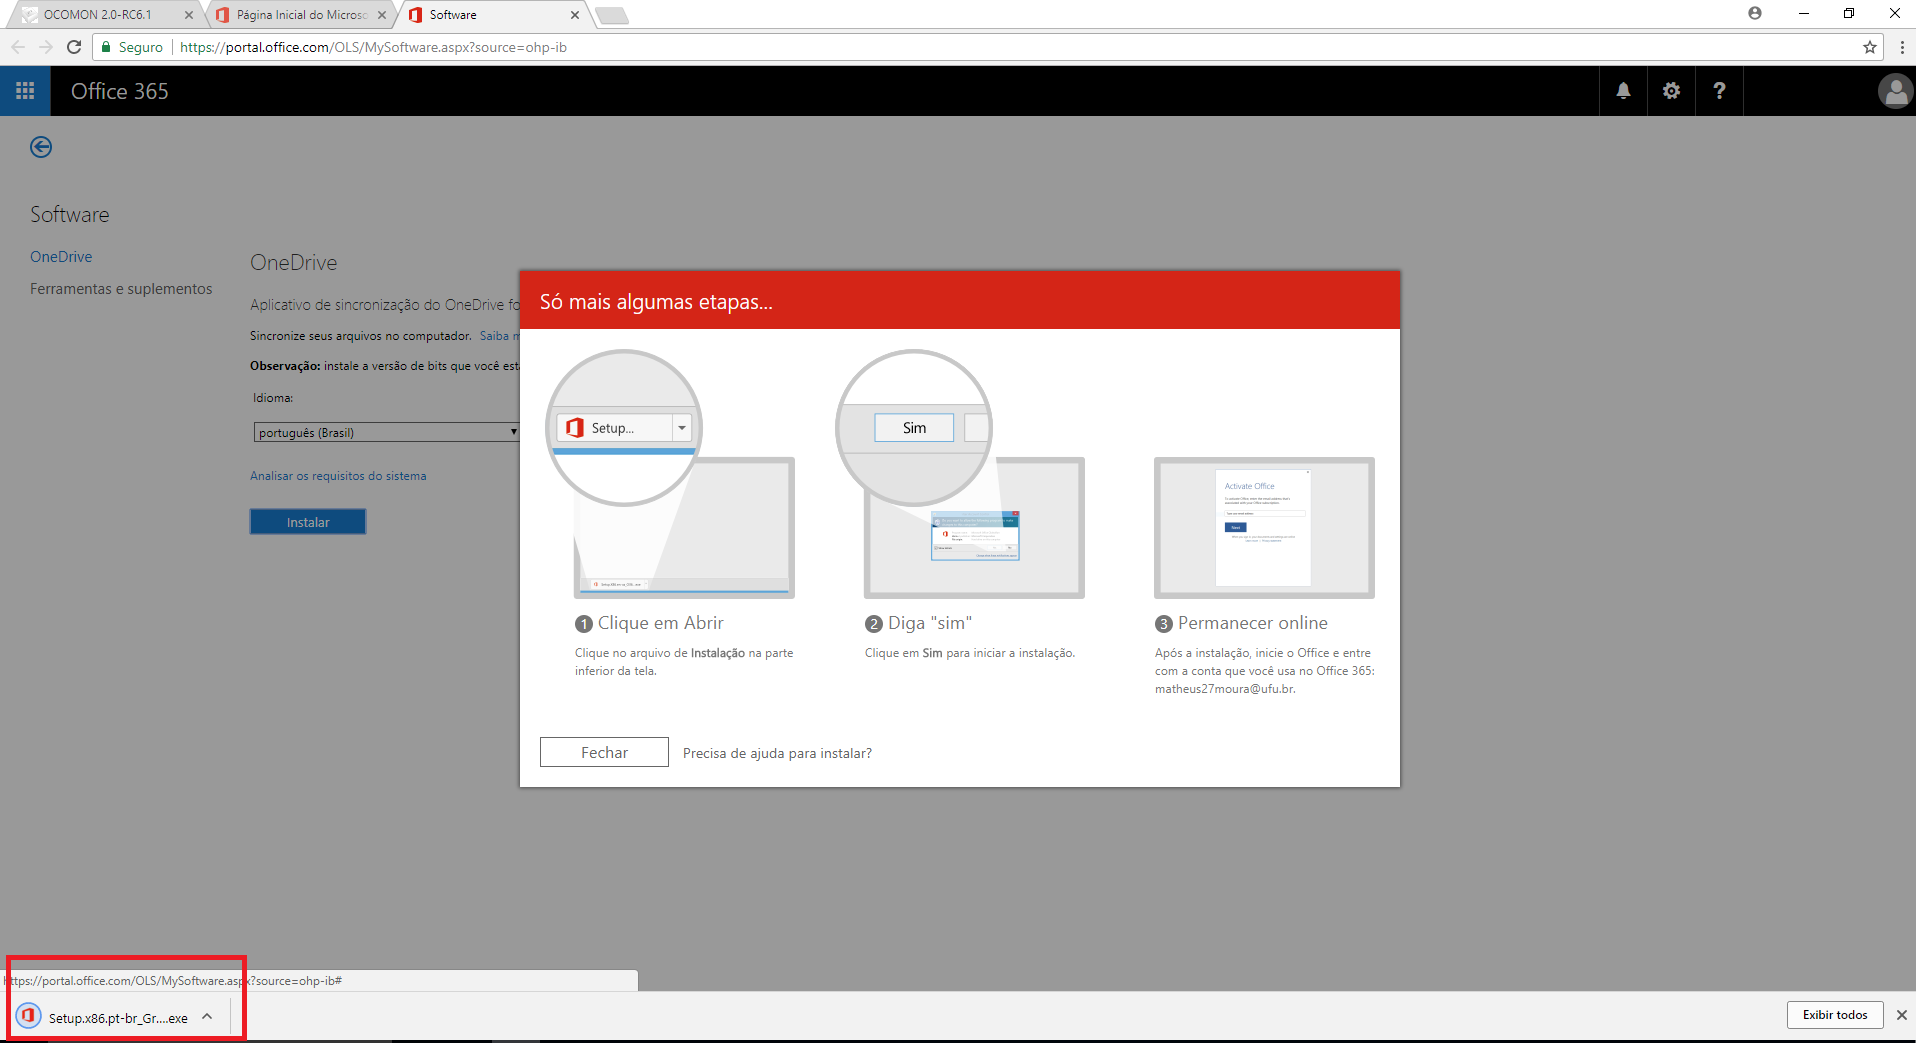Open Ferramentas e suplementos in the sidebar
Viewport: 1916px width, 1043px height.
click(x=121, y=289)
